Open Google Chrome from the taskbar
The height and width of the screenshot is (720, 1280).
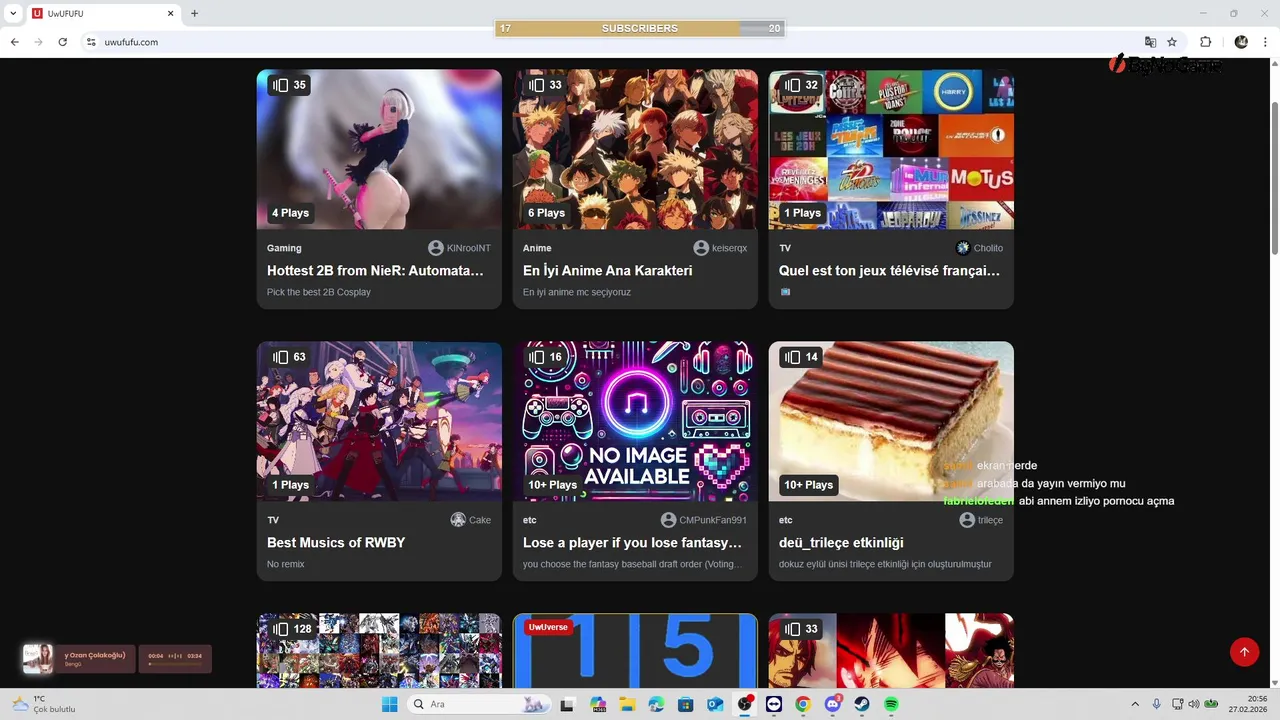(802, 704)
